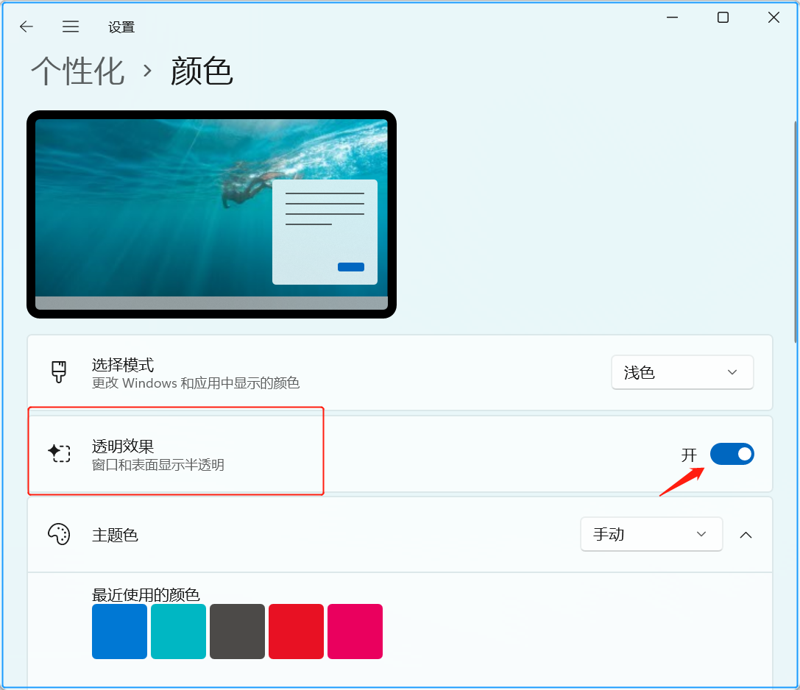
Task: Click the 设置 label in the title bar
Action: (x=121, y=27)
